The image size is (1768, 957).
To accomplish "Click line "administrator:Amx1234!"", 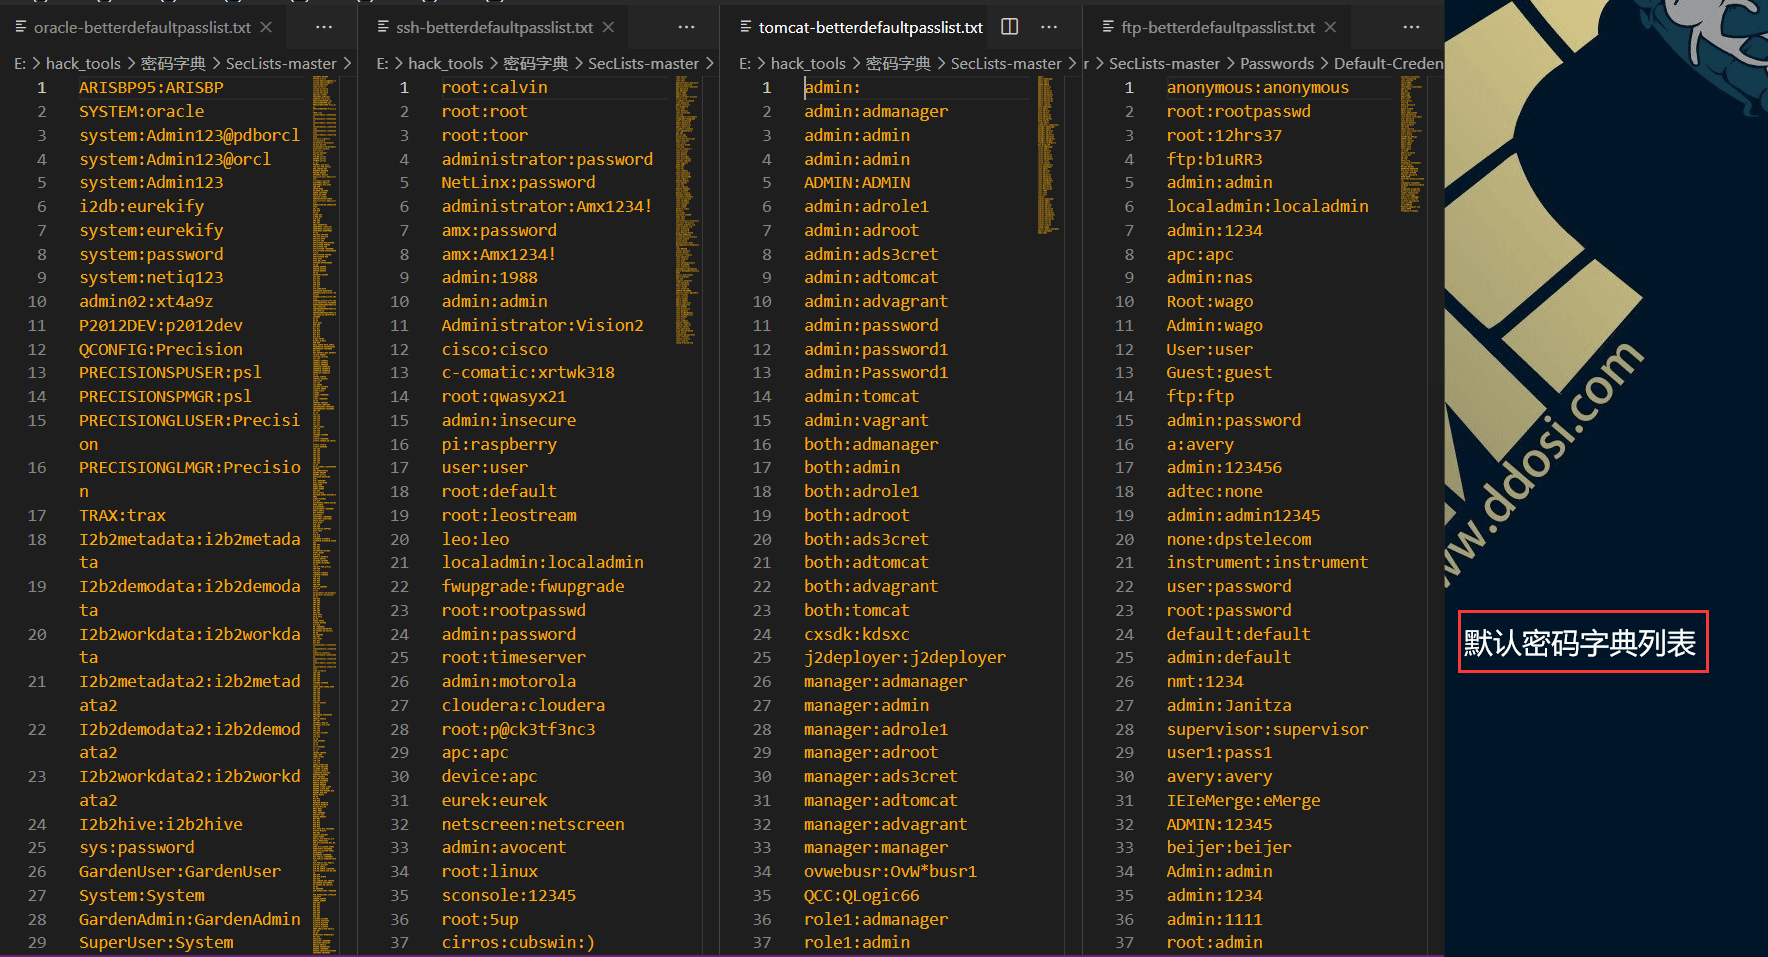I will point(547,206).
